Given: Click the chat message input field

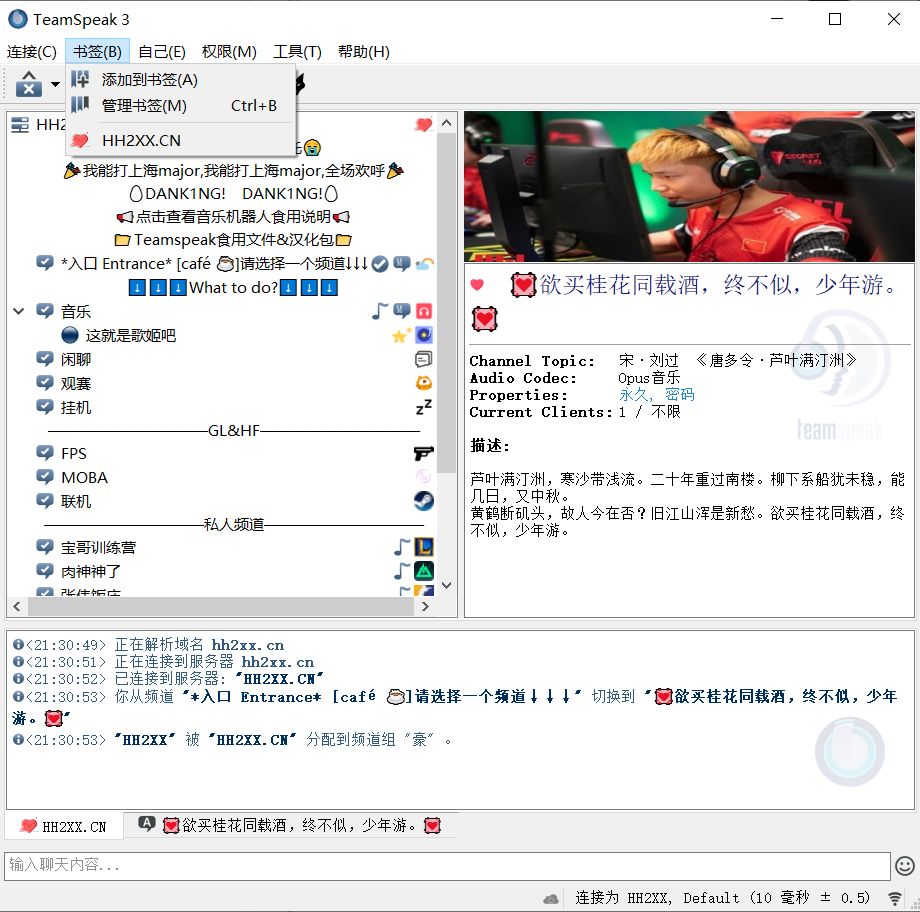Looking at the screenshot, I should click(x=447, y=866).
